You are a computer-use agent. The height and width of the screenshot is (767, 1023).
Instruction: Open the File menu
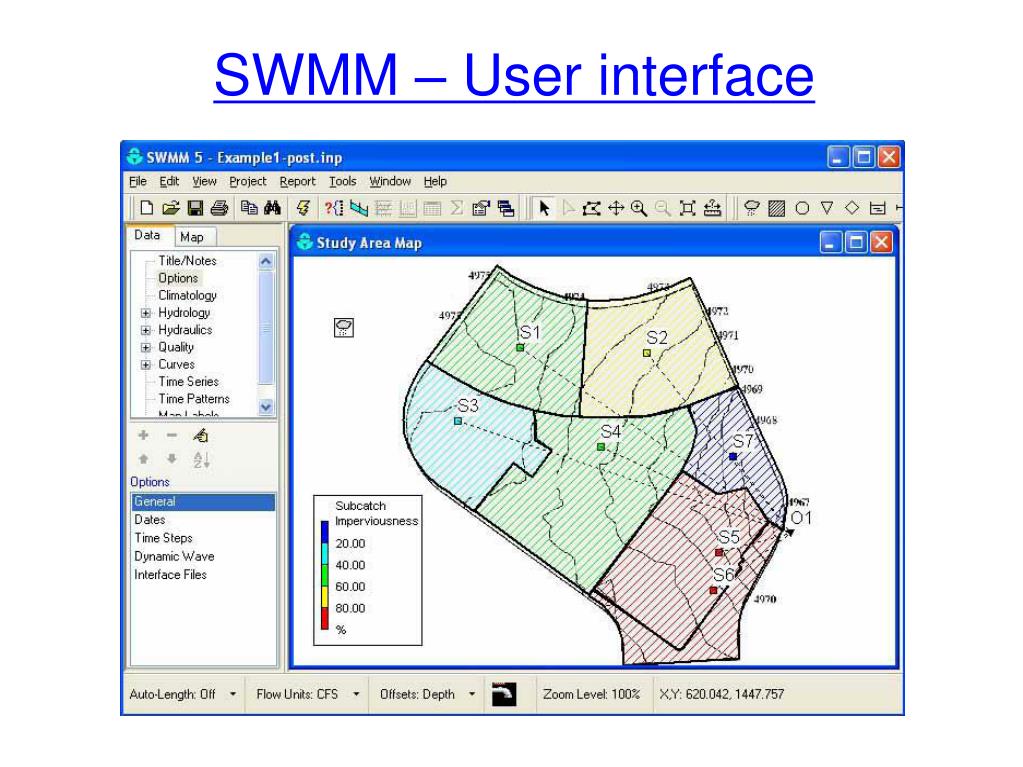(138, 181)
